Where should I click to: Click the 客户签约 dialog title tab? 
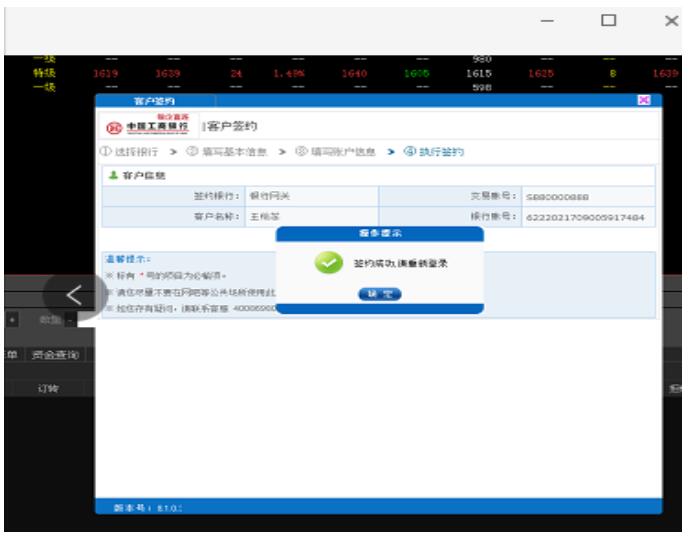154,101
